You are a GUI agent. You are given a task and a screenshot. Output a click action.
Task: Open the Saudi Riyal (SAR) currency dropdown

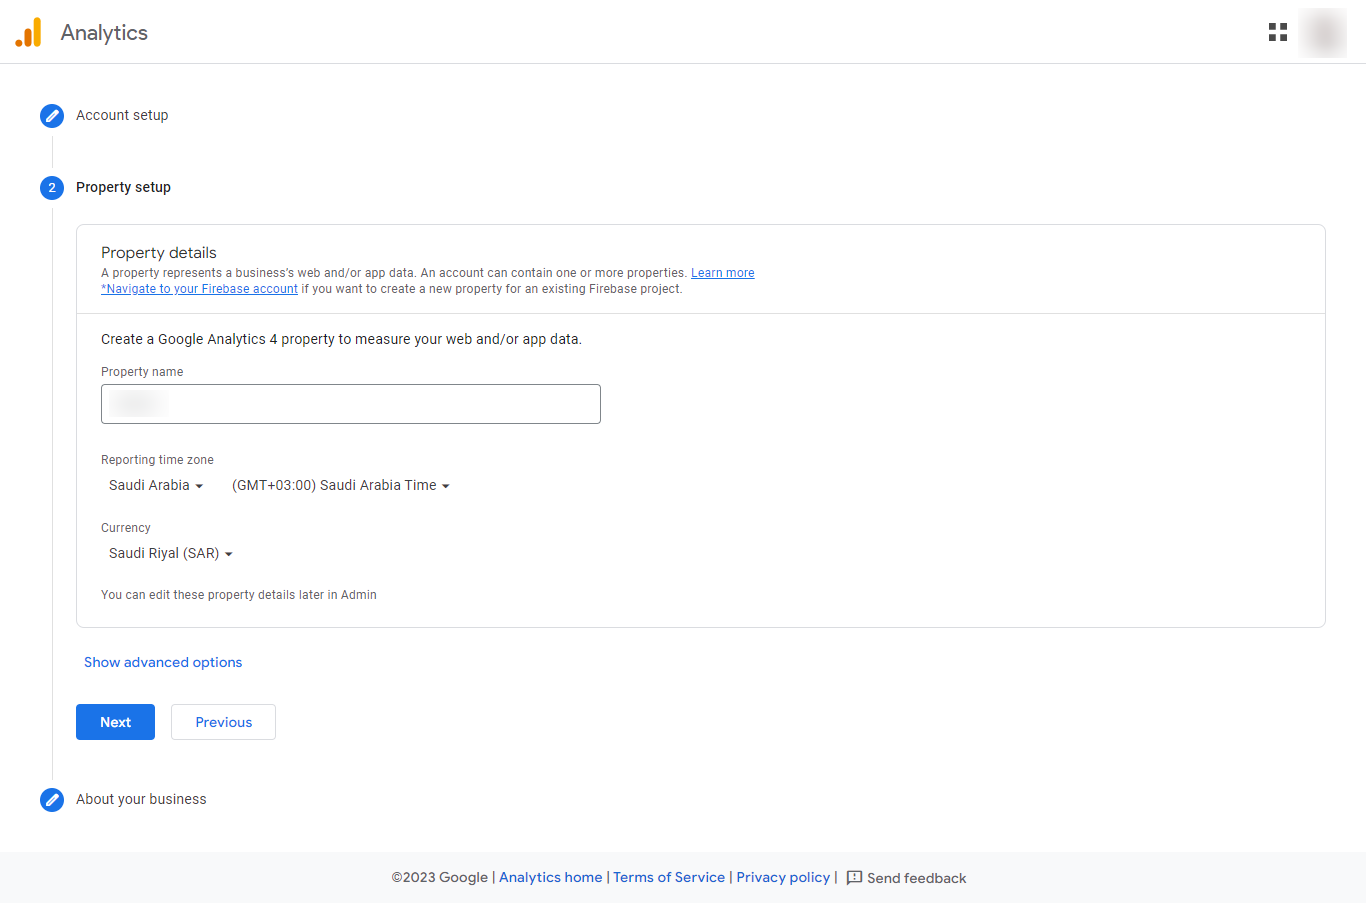(x=171, y=553)
